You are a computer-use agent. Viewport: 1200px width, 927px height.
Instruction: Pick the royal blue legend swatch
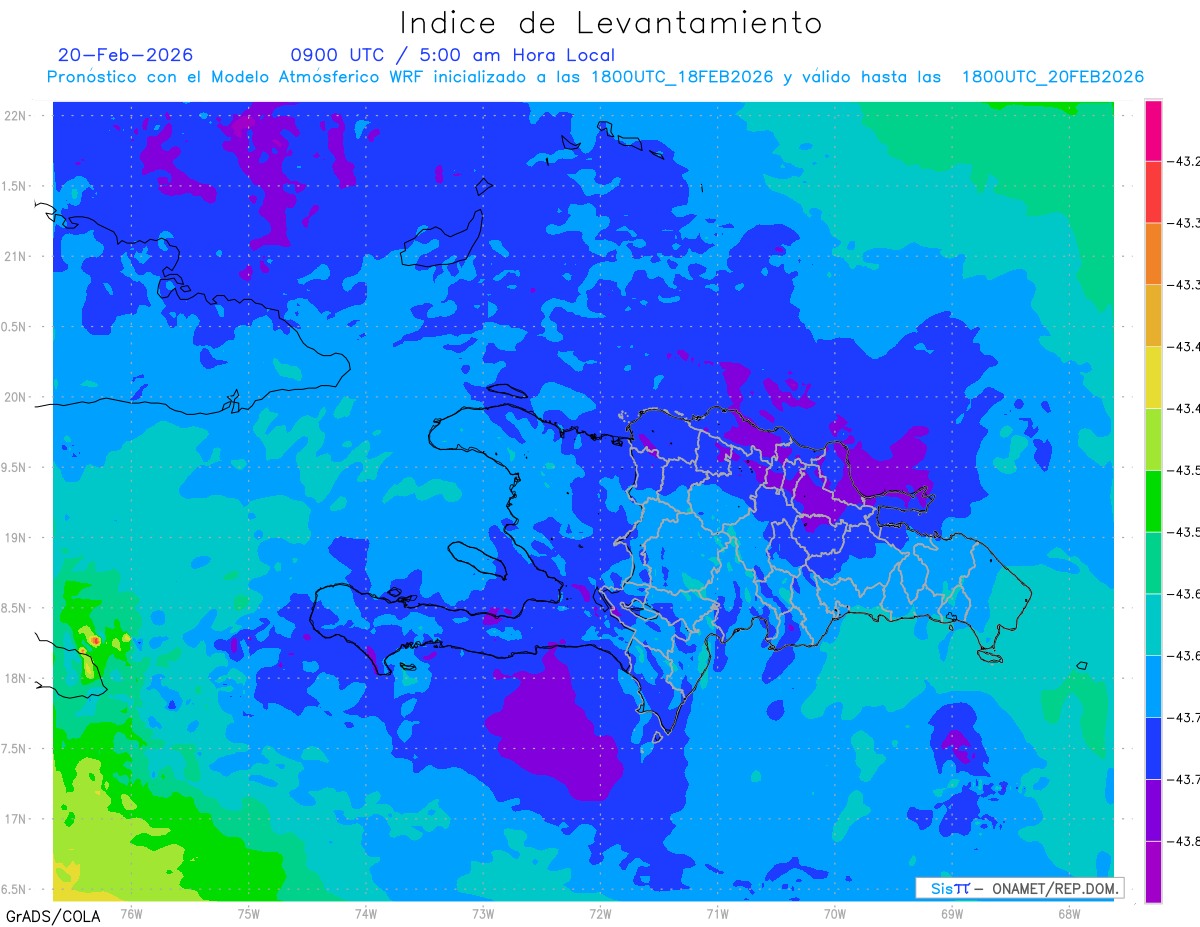[1153, 748]
